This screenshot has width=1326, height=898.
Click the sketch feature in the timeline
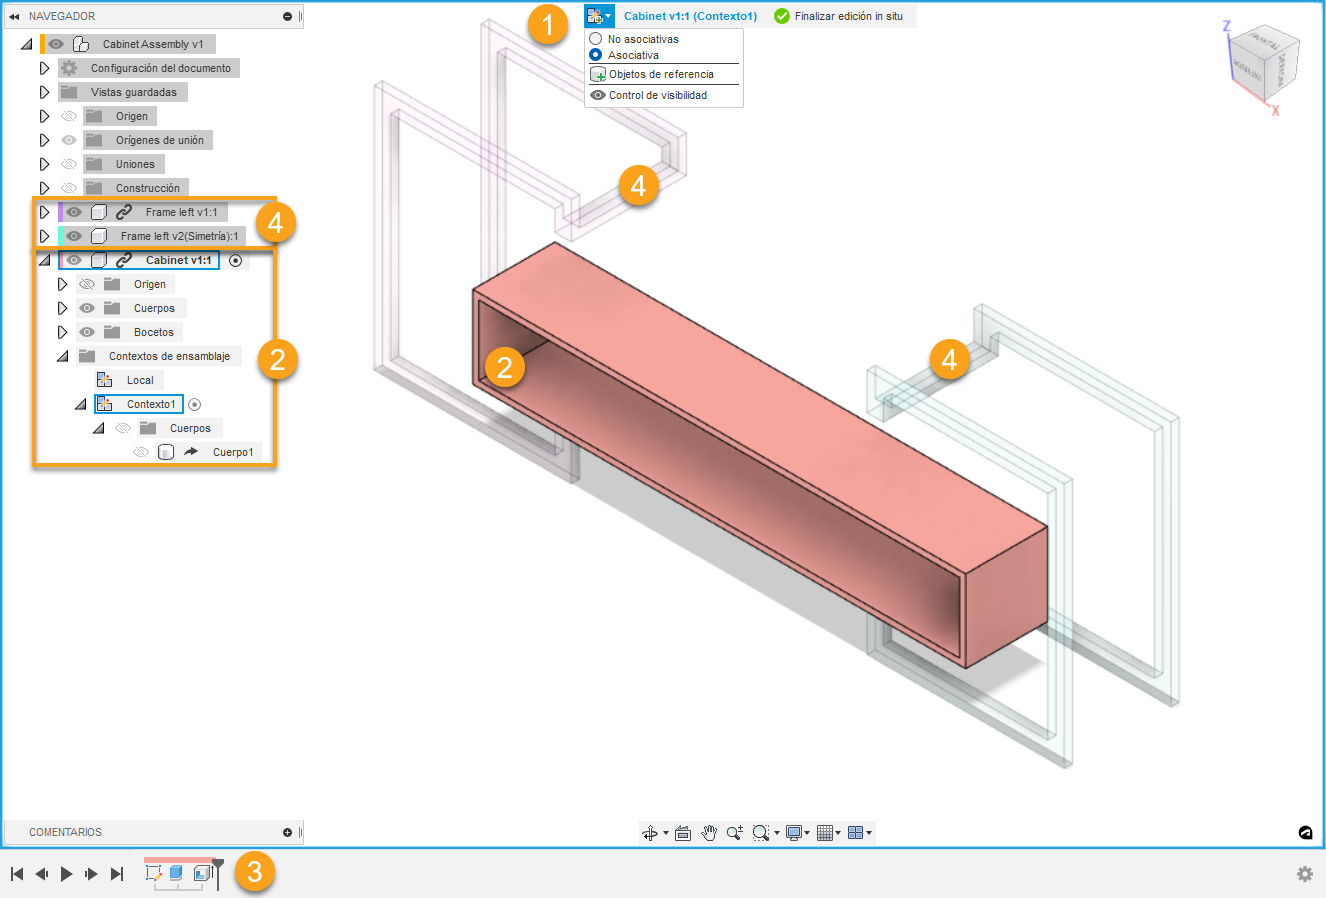pos(153,873)
